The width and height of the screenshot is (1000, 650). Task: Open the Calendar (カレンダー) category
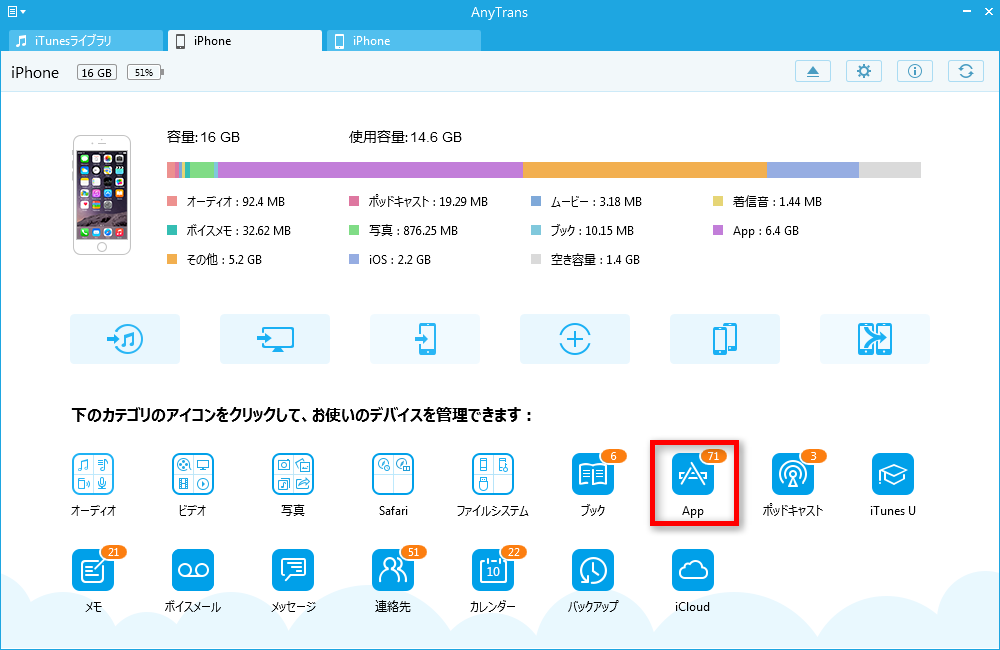492,570
